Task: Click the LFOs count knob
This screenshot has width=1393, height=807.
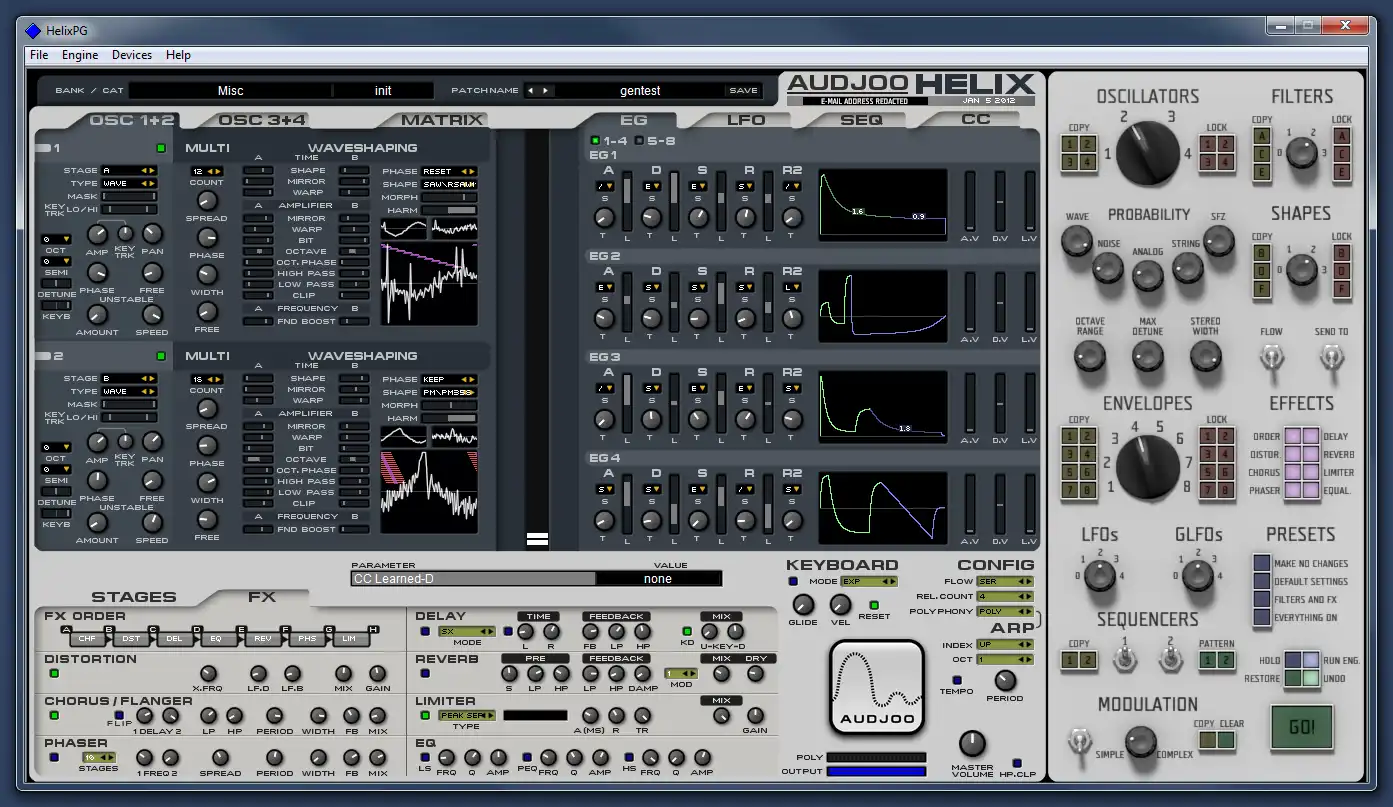Action: tap(1099, 575)
